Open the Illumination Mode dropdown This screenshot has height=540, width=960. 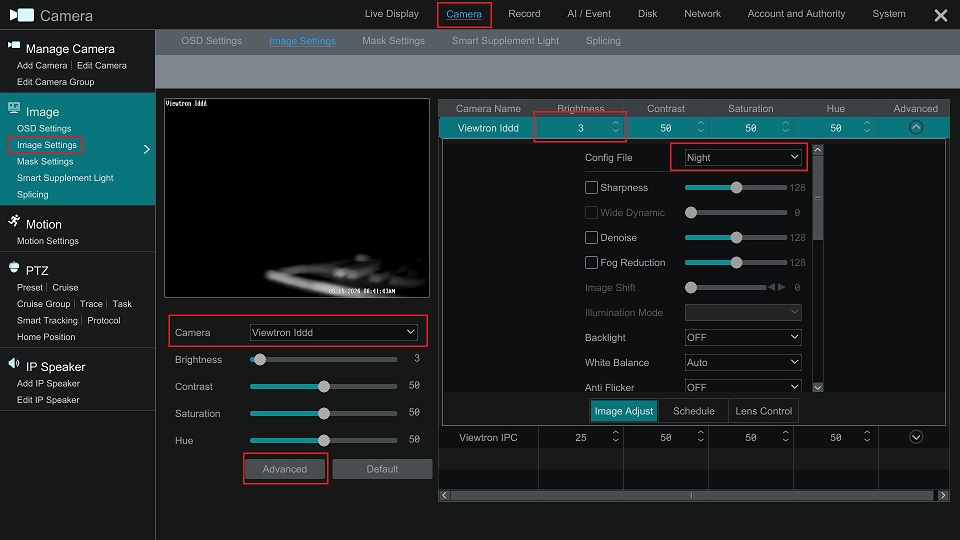pyautogui.click(x=743, y=312)
